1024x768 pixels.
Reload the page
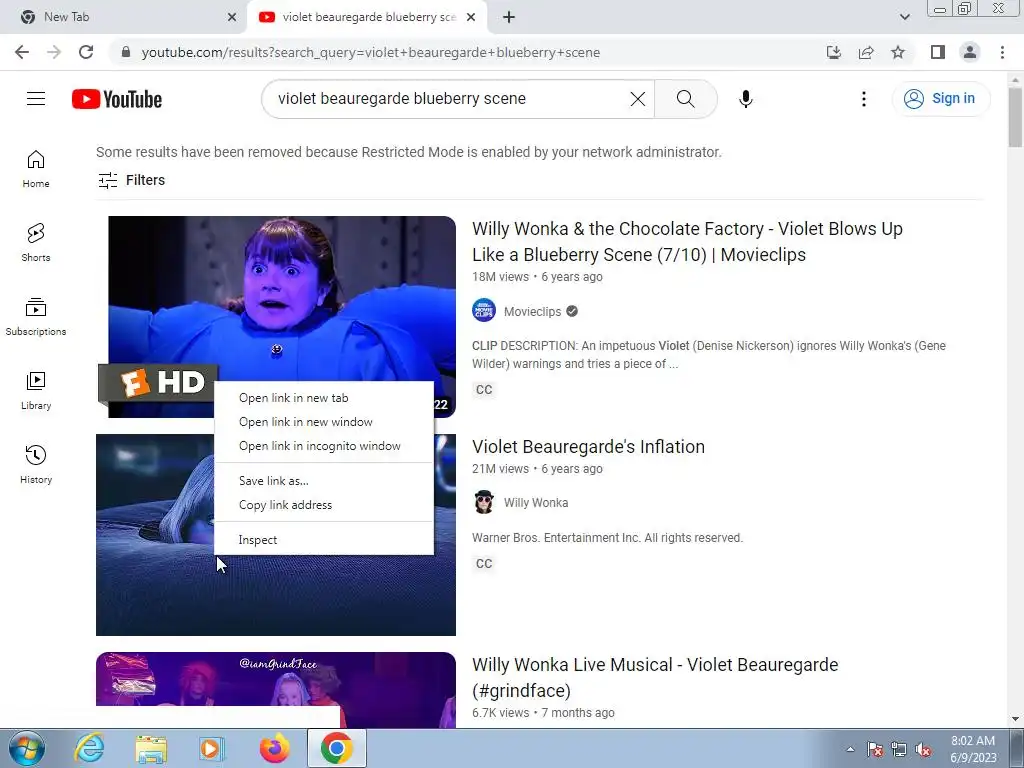(x=86, y=52)
